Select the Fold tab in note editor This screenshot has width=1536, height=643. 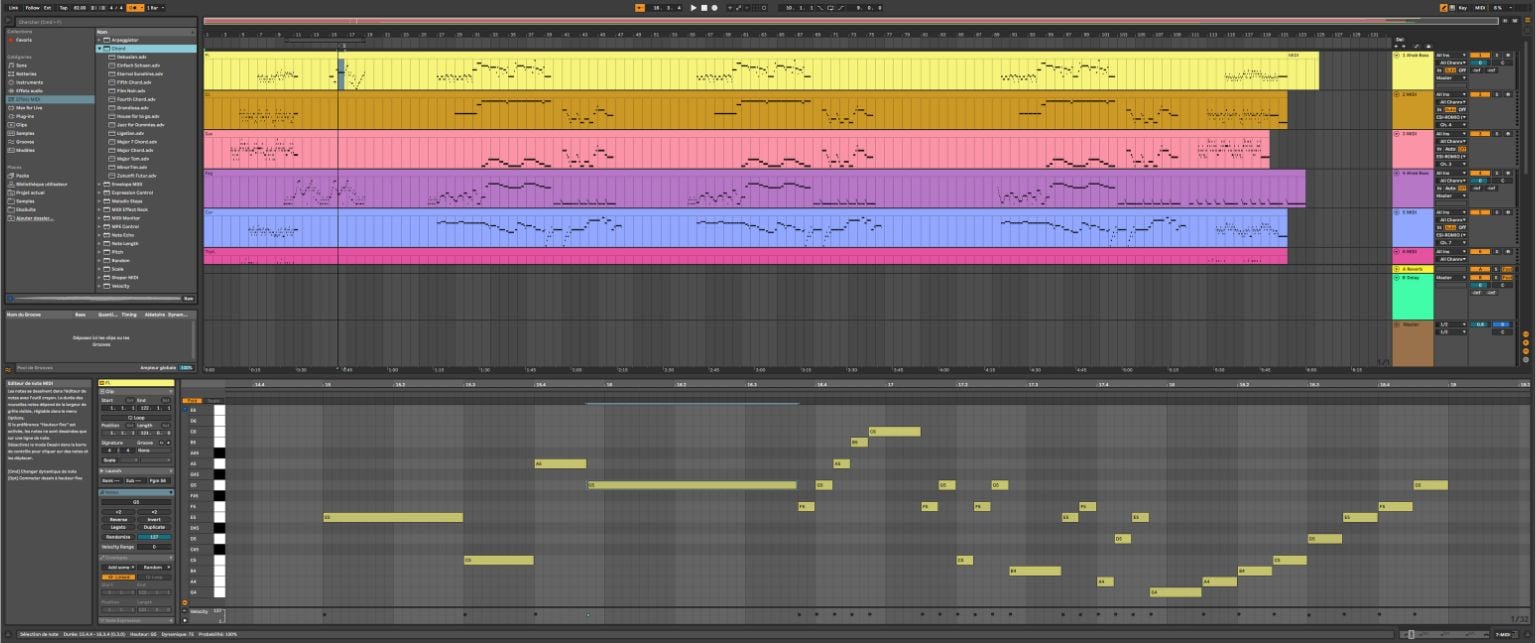click(194, 400)
